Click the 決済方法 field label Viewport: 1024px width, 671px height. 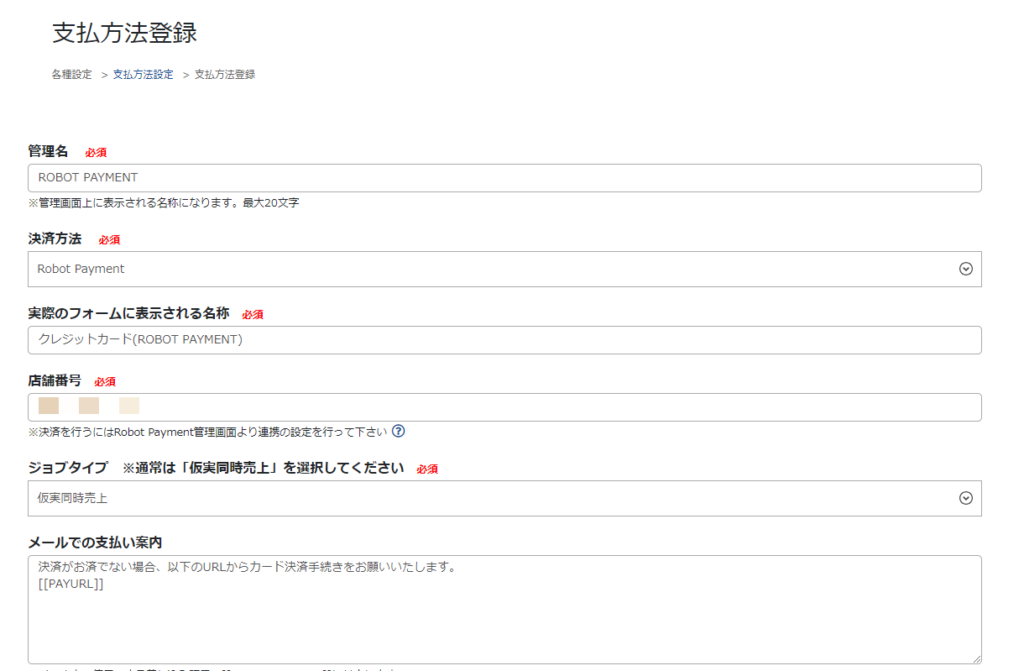coord(55,239)
